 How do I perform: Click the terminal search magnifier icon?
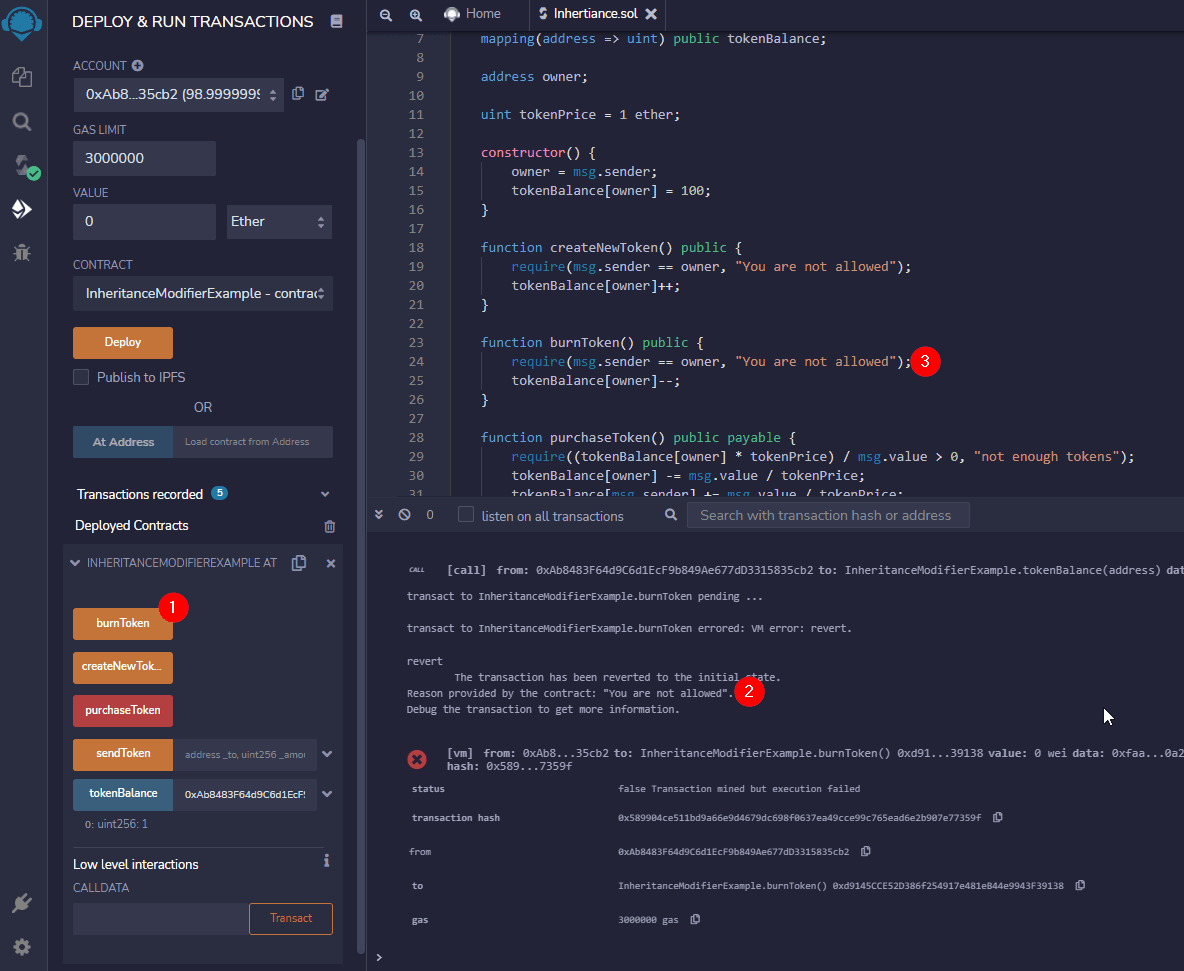671,515
